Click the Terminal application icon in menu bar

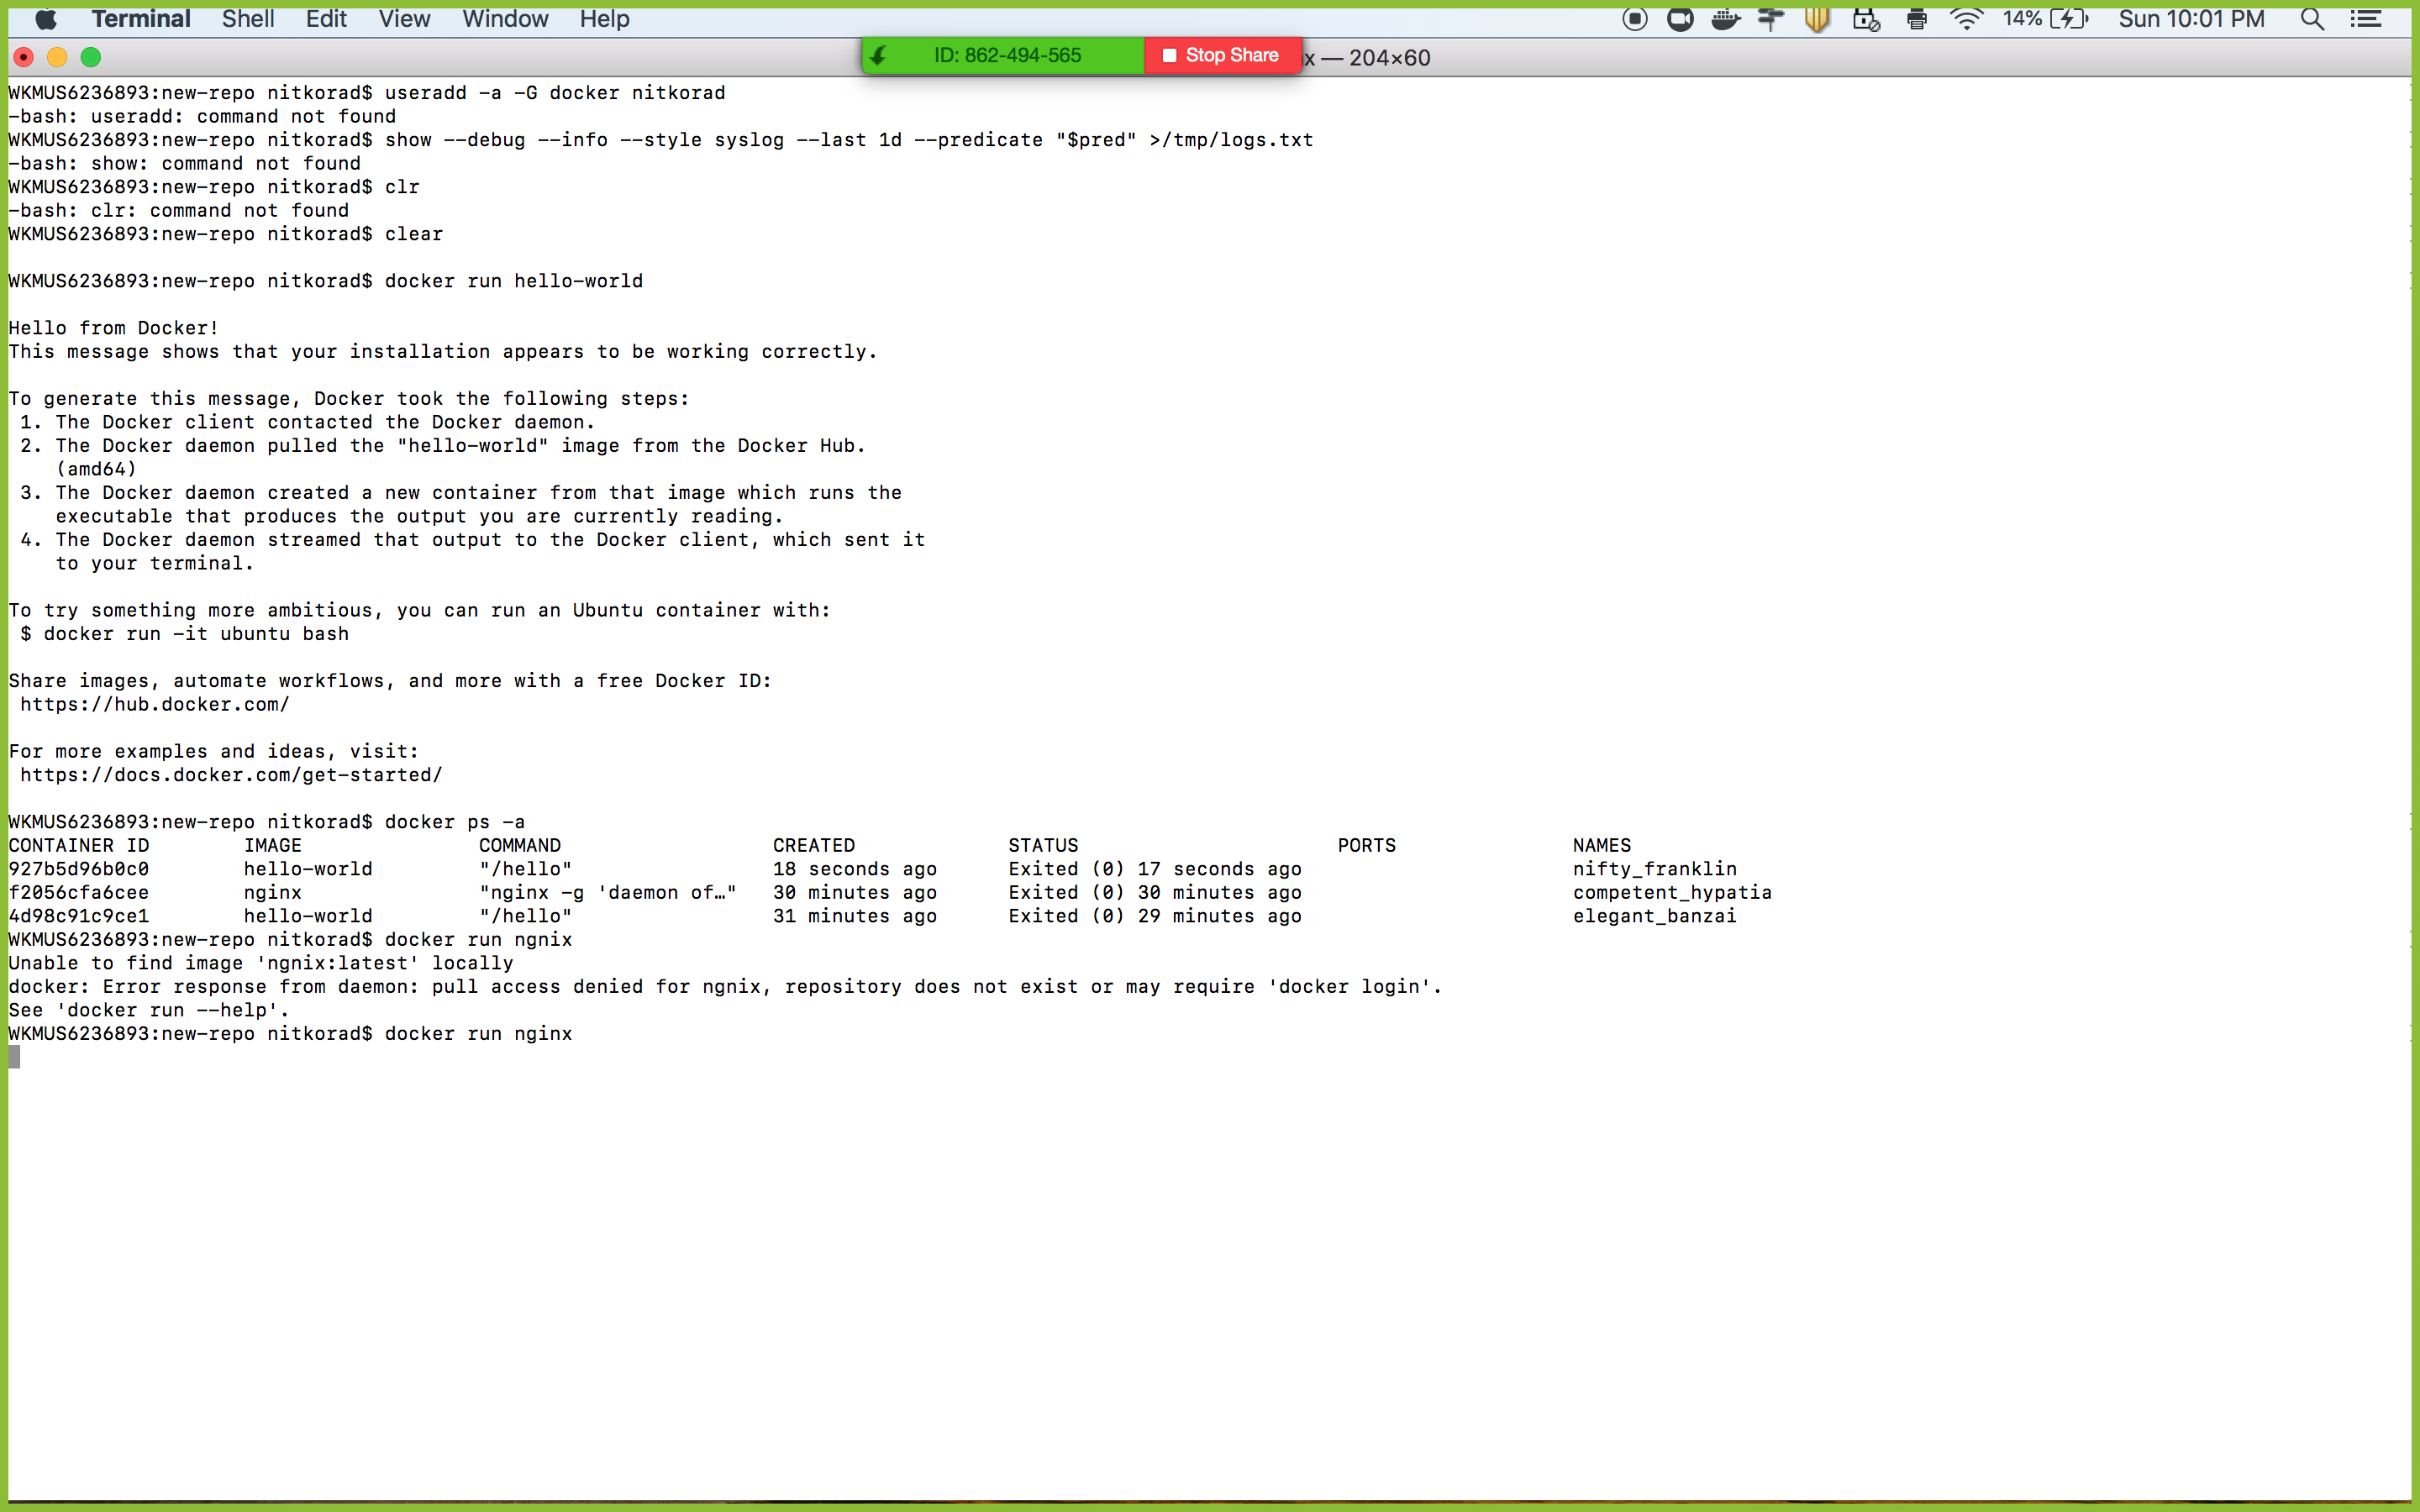click(x=141, y=18)
